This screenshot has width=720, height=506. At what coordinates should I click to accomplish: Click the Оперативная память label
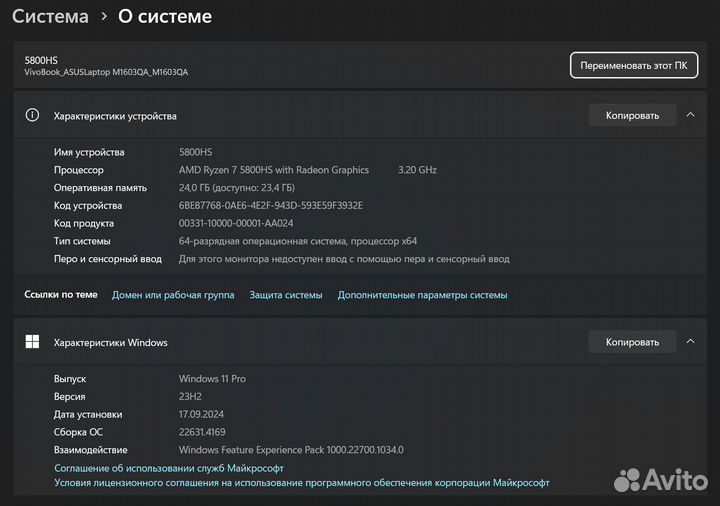(100, 188)
